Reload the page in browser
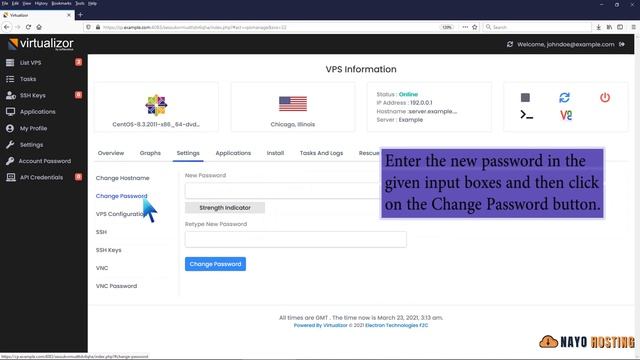Image resolution: width=640 pixels, height=360 pixels. point(28,27)
